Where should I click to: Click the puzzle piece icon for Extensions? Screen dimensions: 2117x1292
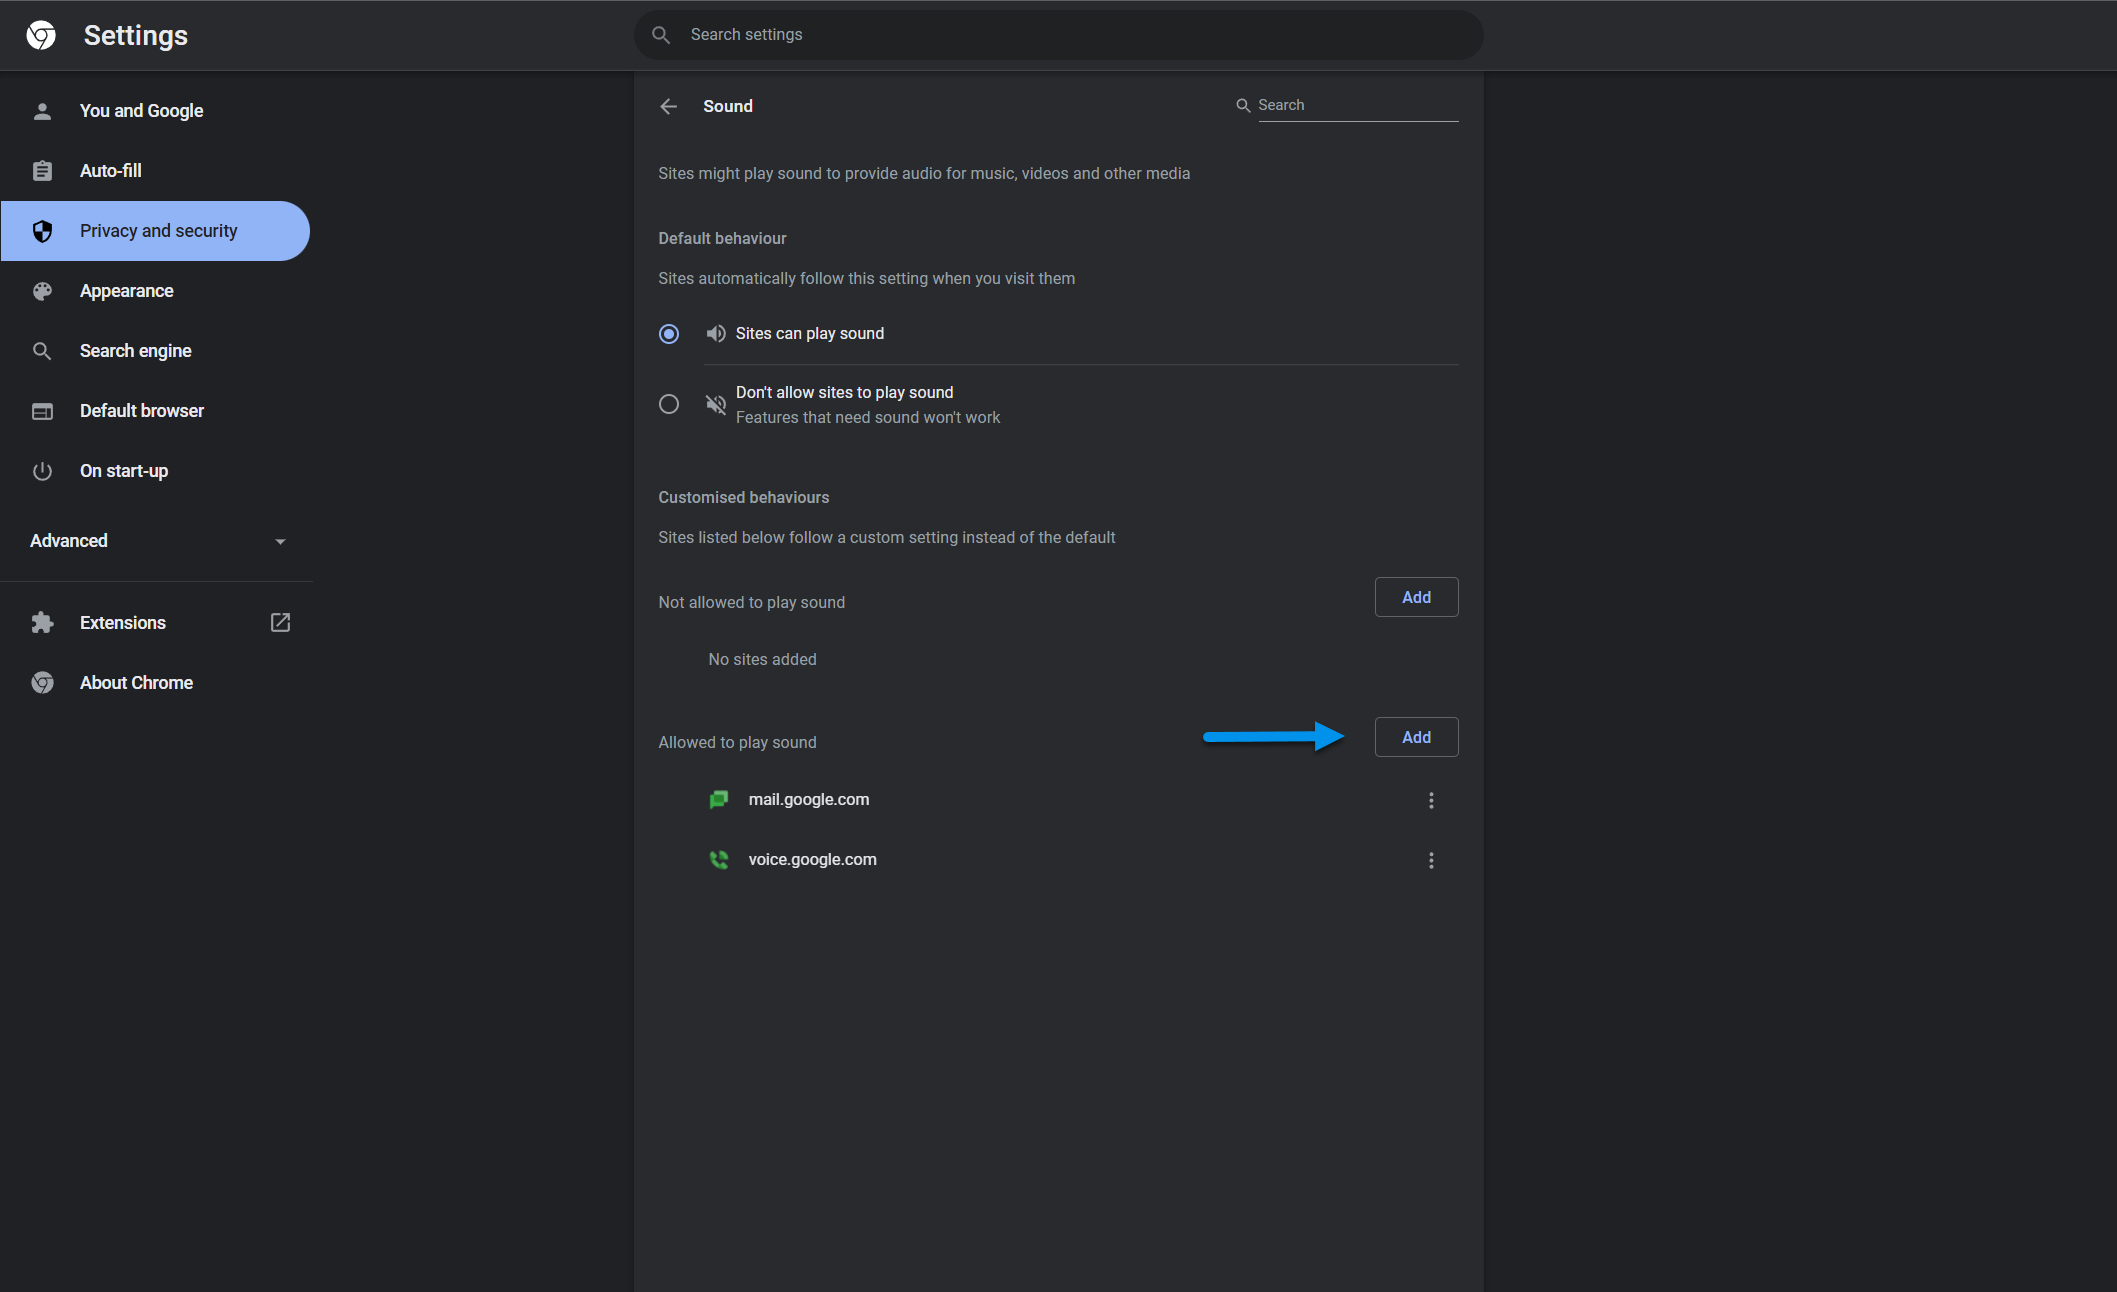[42, 623]
